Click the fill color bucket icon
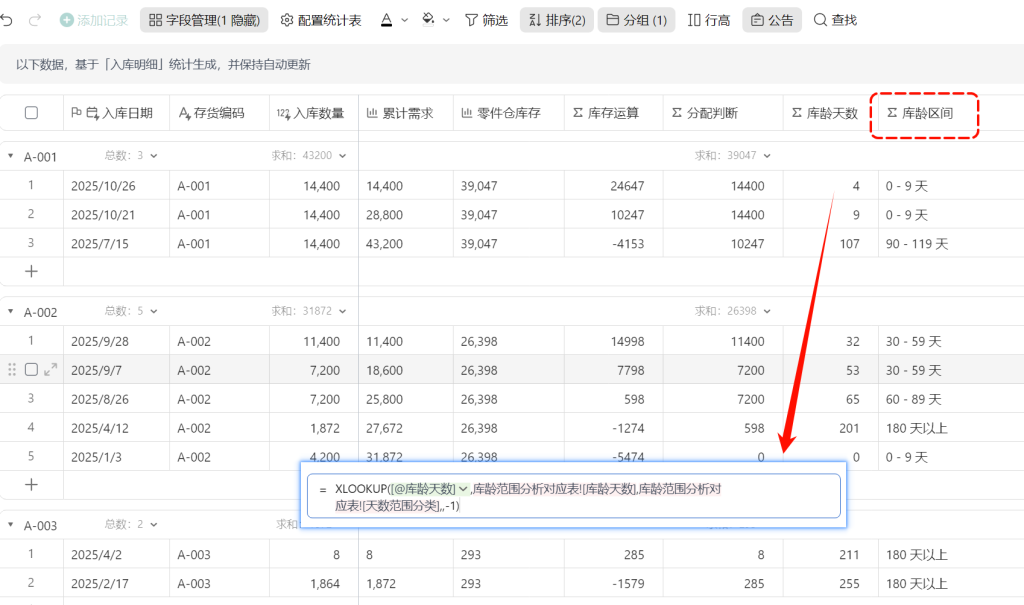Image resolution: width=1024 pixels, height=605 pixels. [x=428, y=20]
